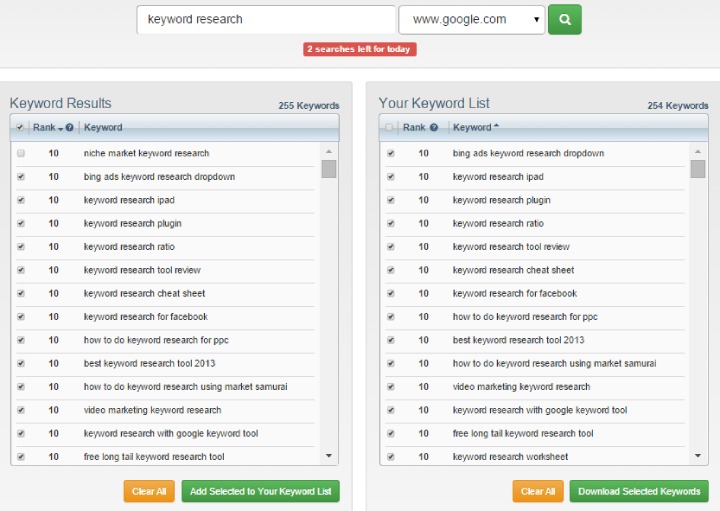
Task: Click Rank help icon in Keyword Results
Action: coord(69,128)
